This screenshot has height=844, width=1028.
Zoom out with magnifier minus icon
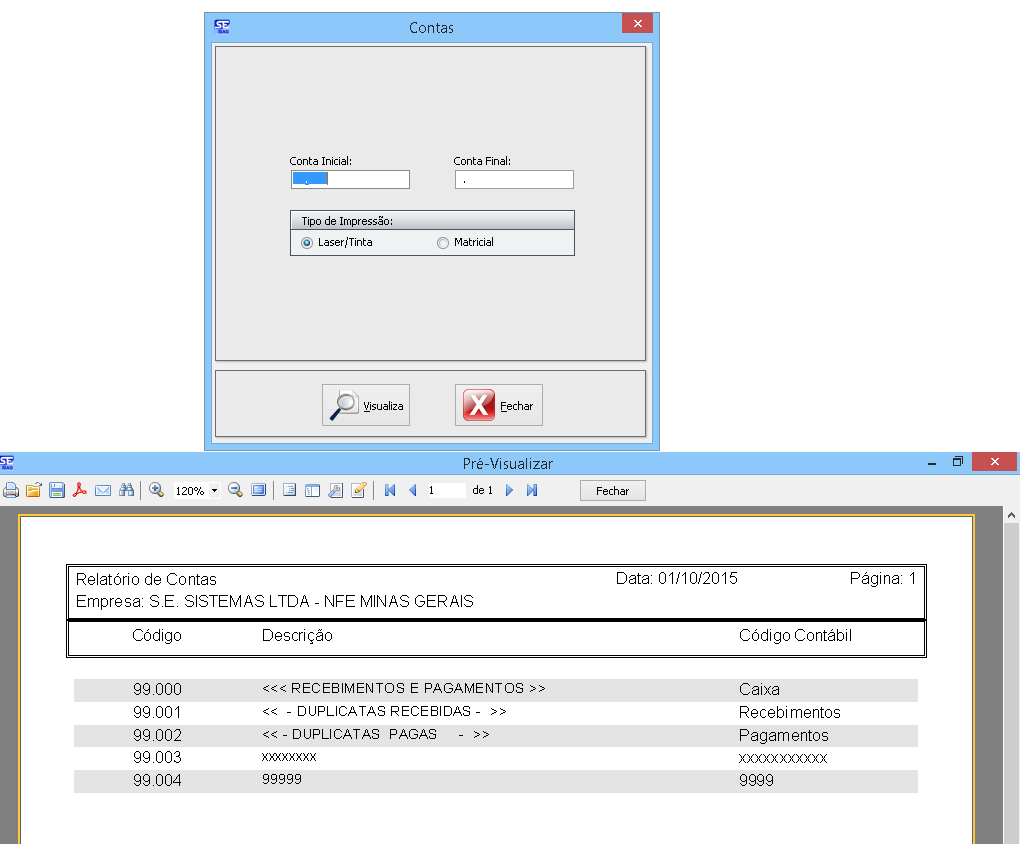tap(235, 490)
